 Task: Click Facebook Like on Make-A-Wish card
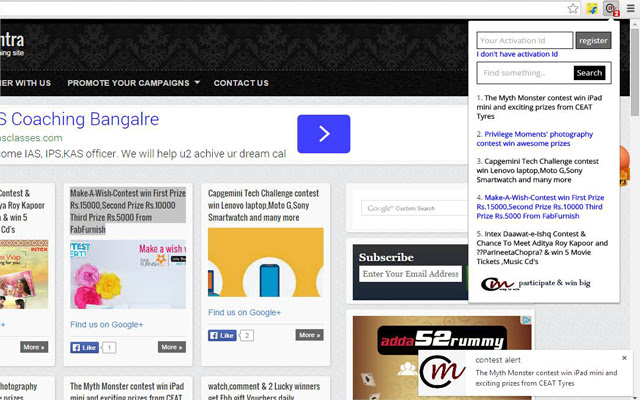pos(84,347)
